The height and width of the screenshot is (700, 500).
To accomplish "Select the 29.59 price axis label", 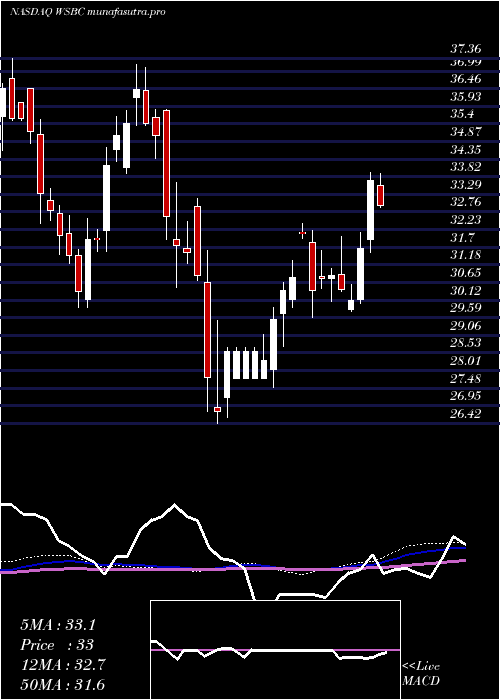I will click(466, 308).
